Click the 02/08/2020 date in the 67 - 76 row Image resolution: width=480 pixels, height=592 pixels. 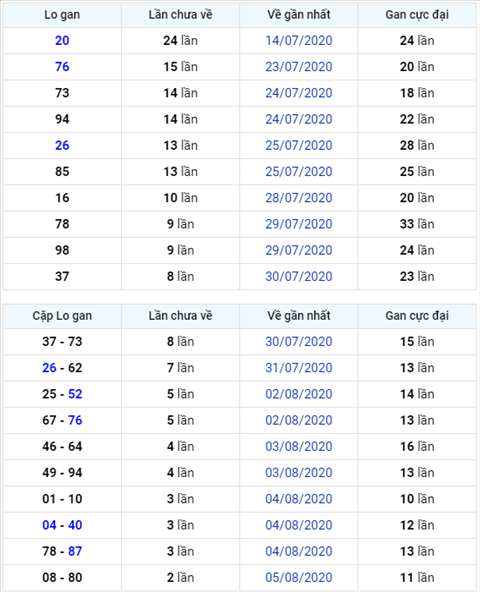[298, 420]
